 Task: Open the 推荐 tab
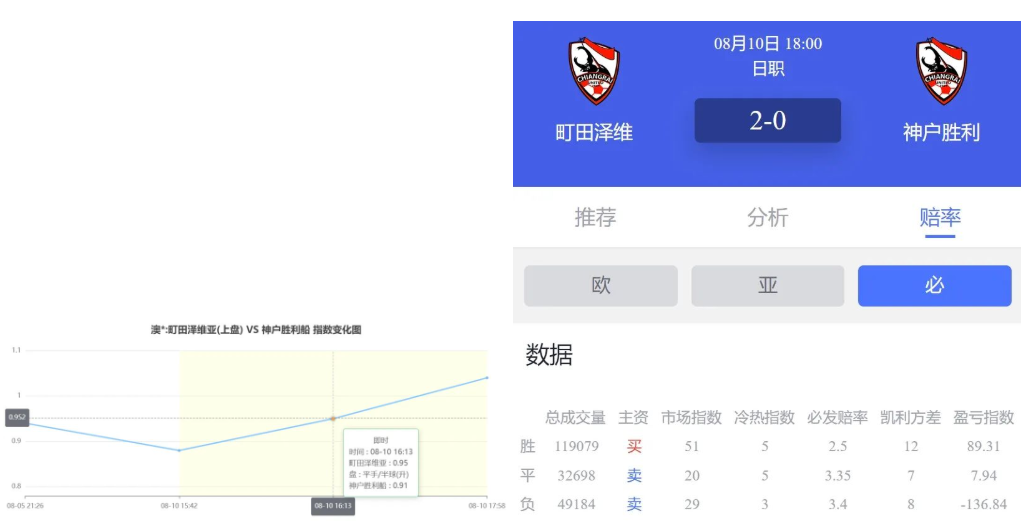pos(595,217)
